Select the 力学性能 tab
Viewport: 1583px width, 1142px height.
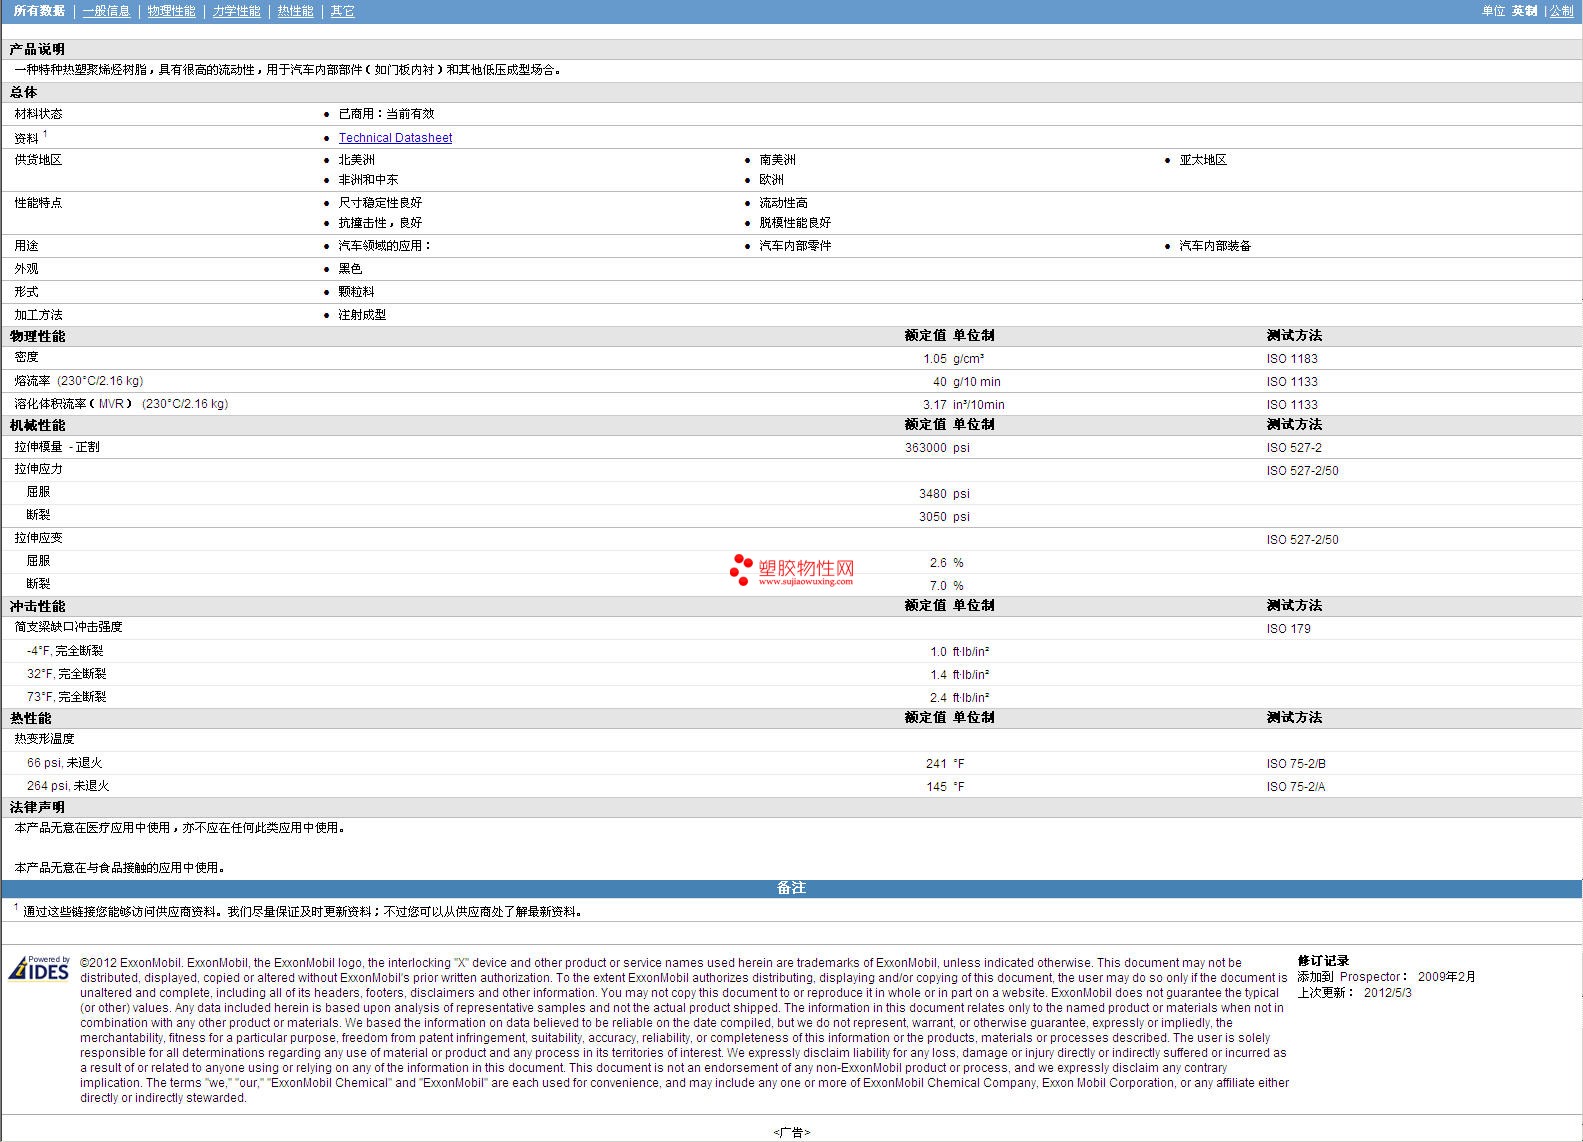(236, 11)
